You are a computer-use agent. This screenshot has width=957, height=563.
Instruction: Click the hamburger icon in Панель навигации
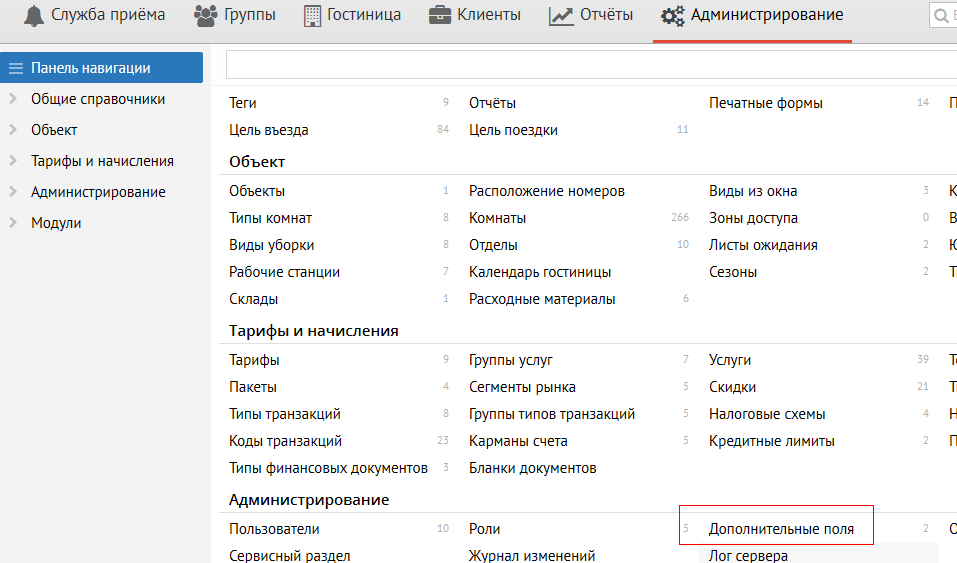click(15, 68)
